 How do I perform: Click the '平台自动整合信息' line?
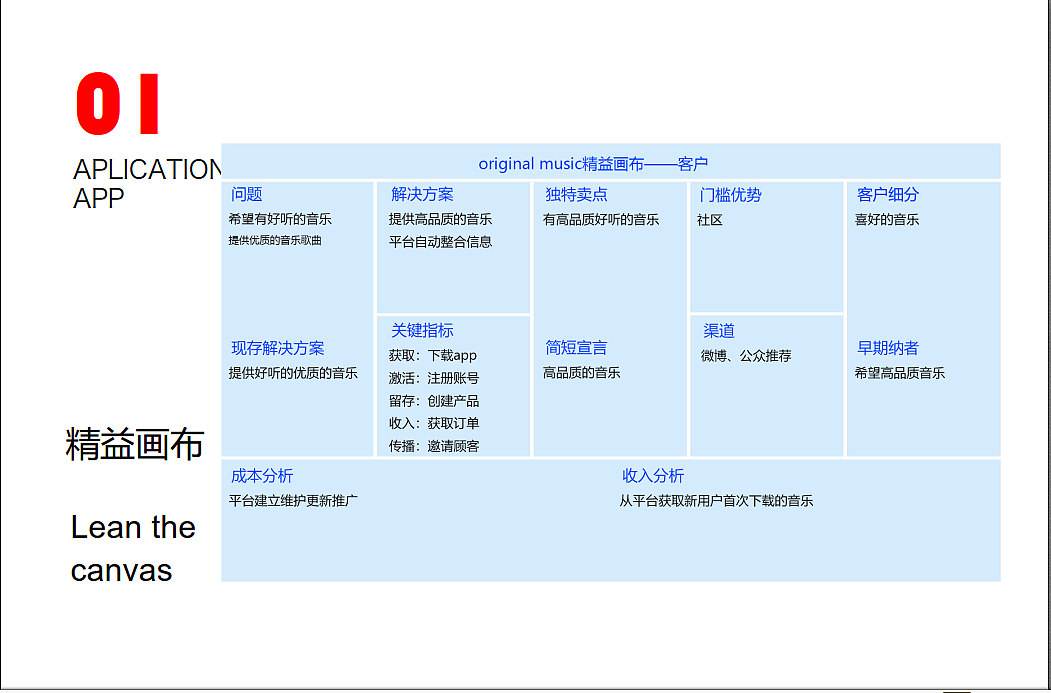[x=440, y=242]
